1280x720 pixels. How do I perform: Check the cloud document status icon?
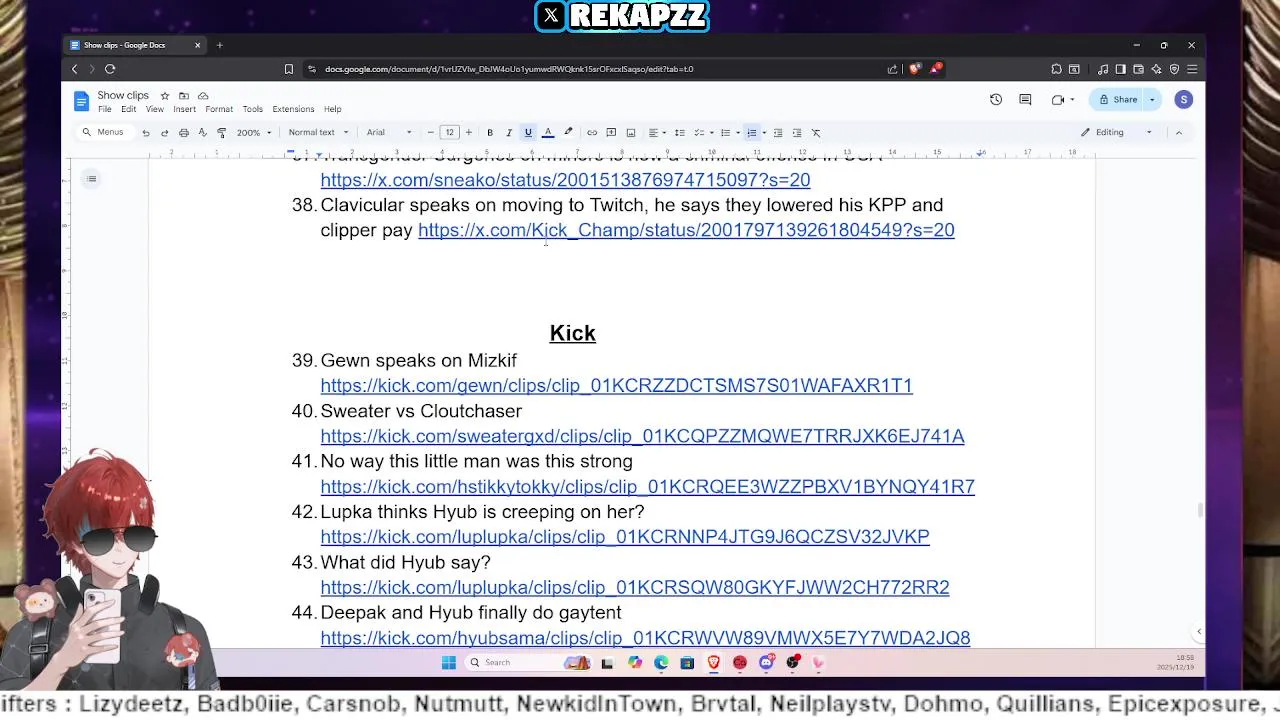[203, 96]
